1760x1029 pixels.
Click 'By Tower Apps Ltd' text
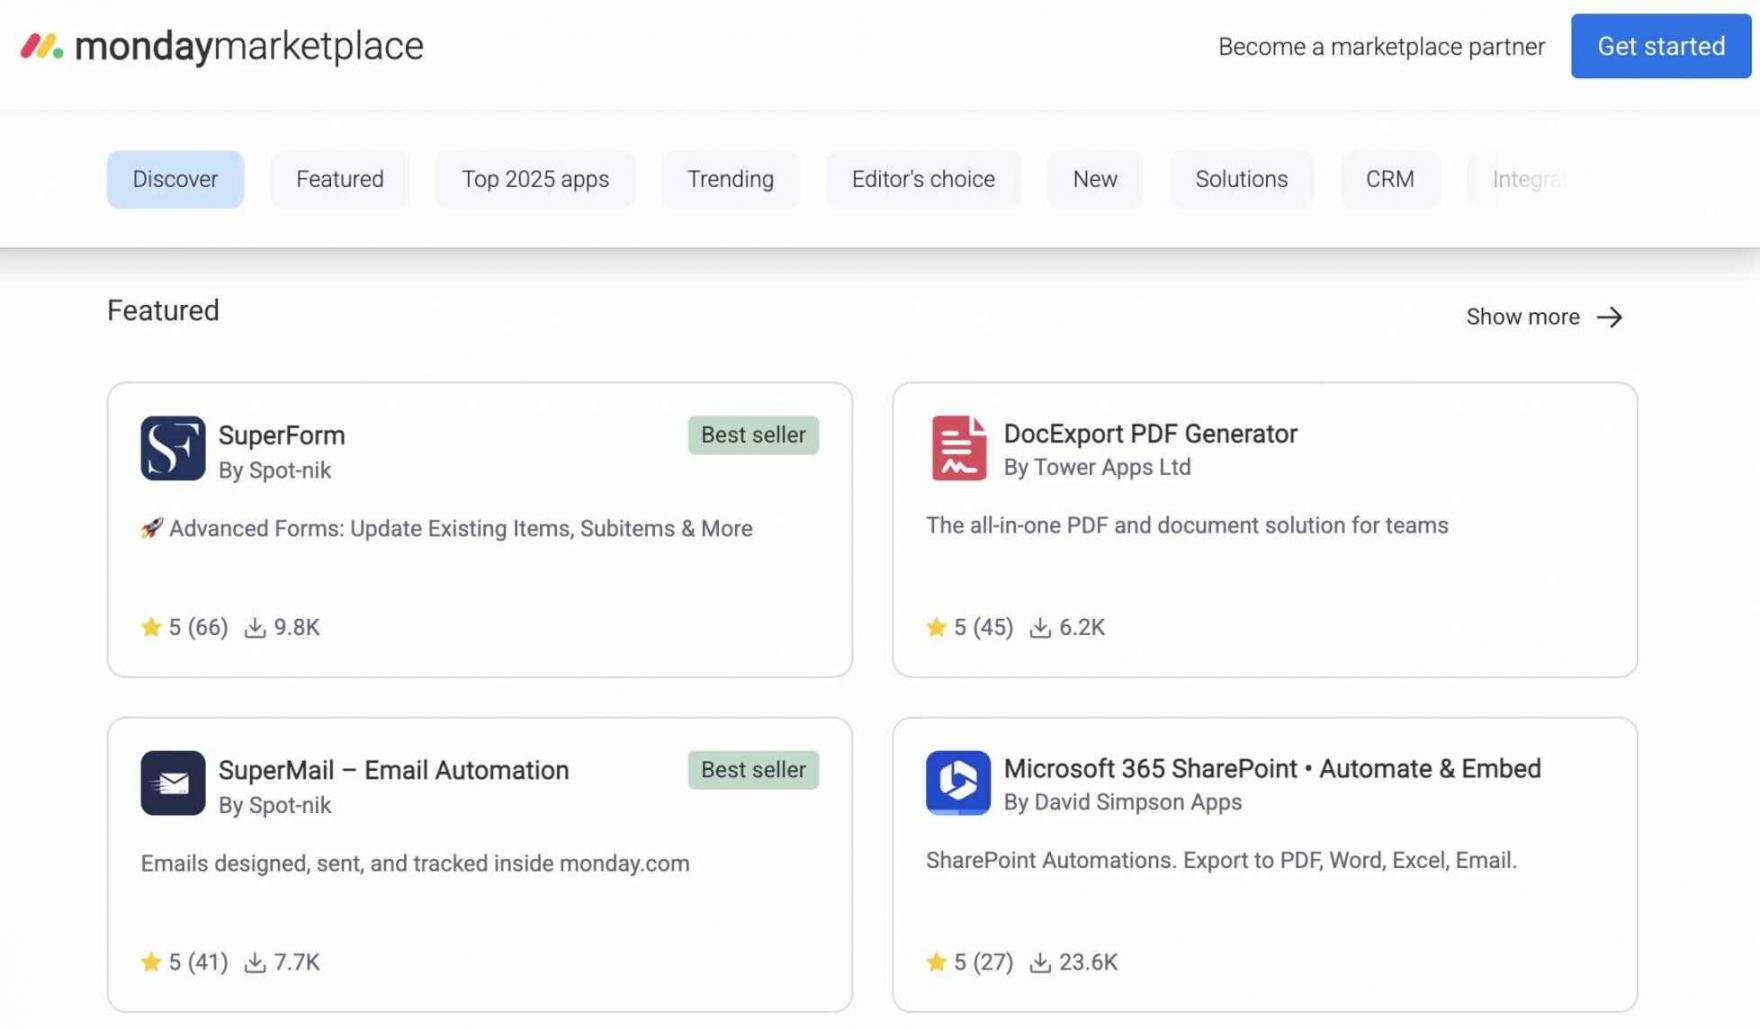tap(1097, 467)
